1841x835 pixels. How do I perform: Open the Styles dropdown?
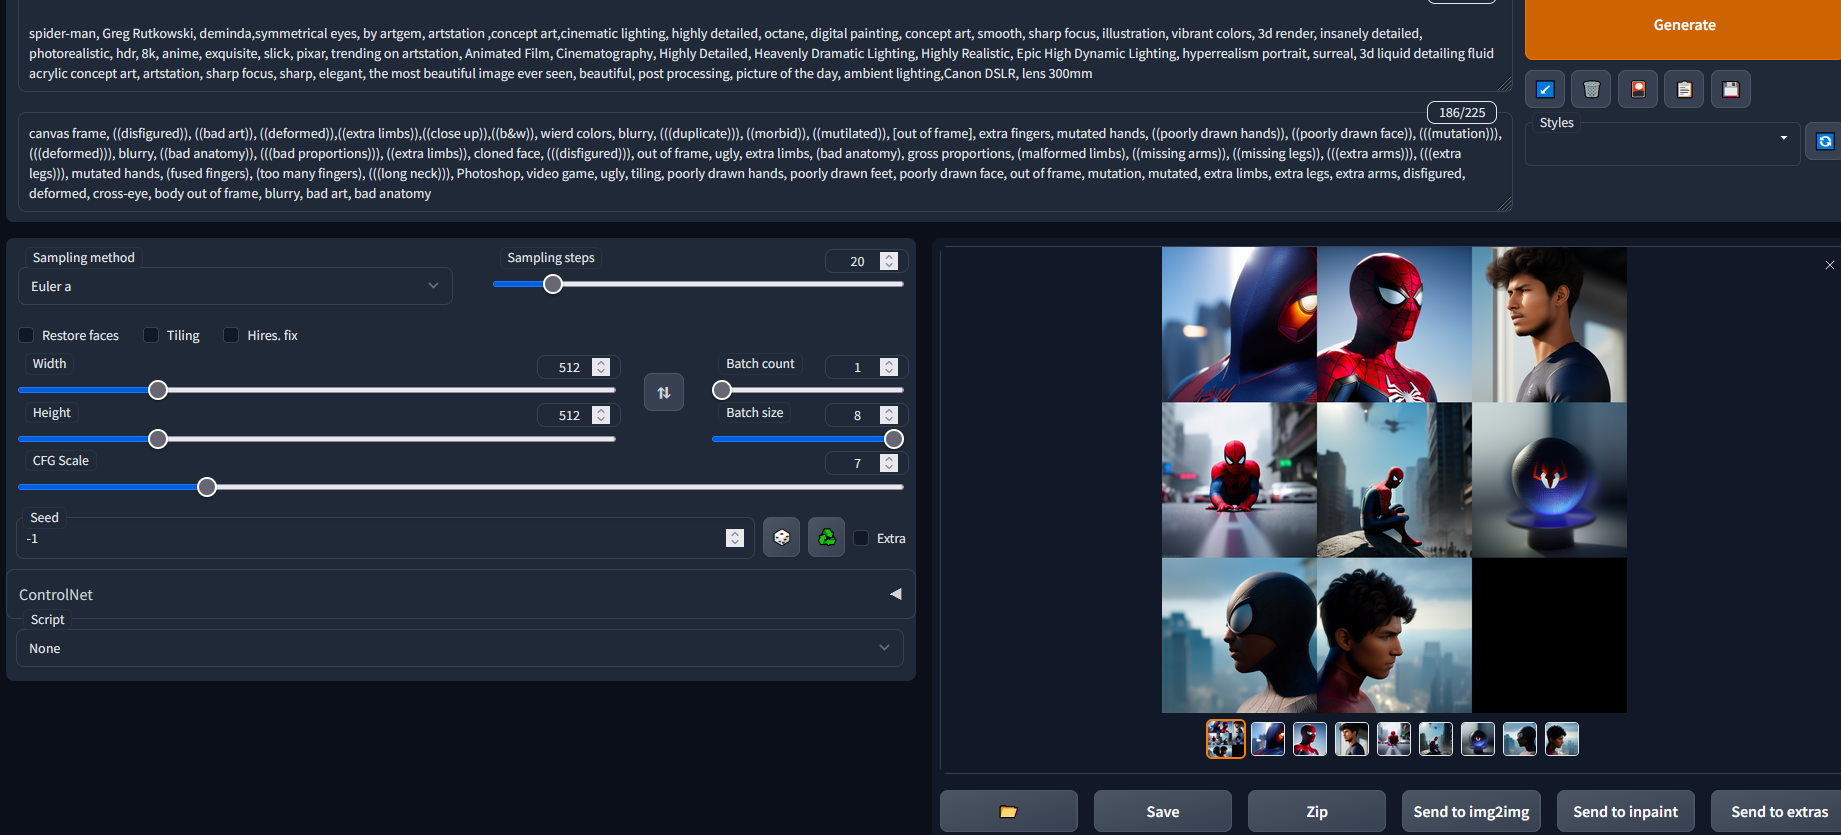1662,146
